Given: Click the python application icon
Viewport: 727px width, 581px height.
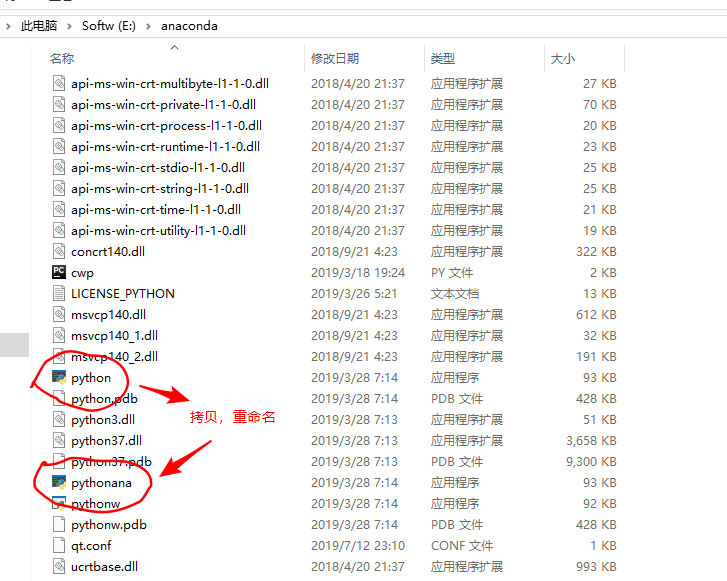Looking at the screenshot, I should click(x=59, y=378).
